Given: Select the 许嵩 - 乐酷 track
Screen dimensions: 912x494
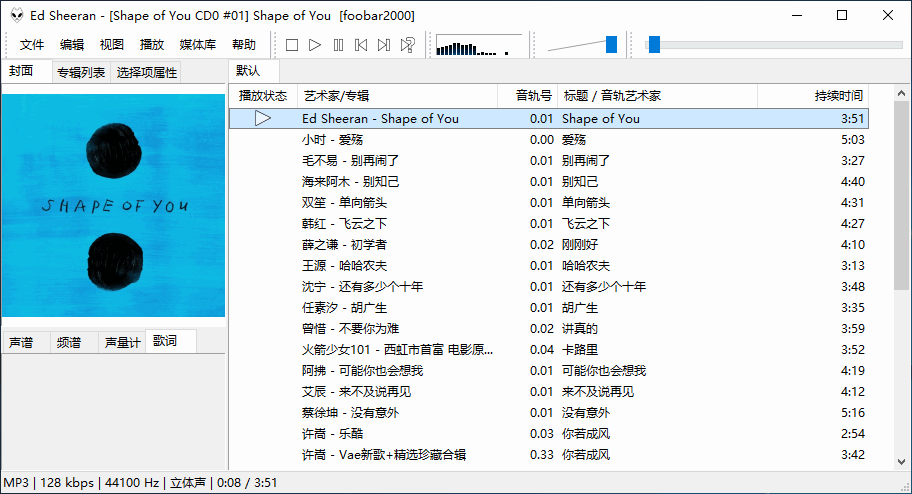Looking at the screenshot, I should (549, 433).
